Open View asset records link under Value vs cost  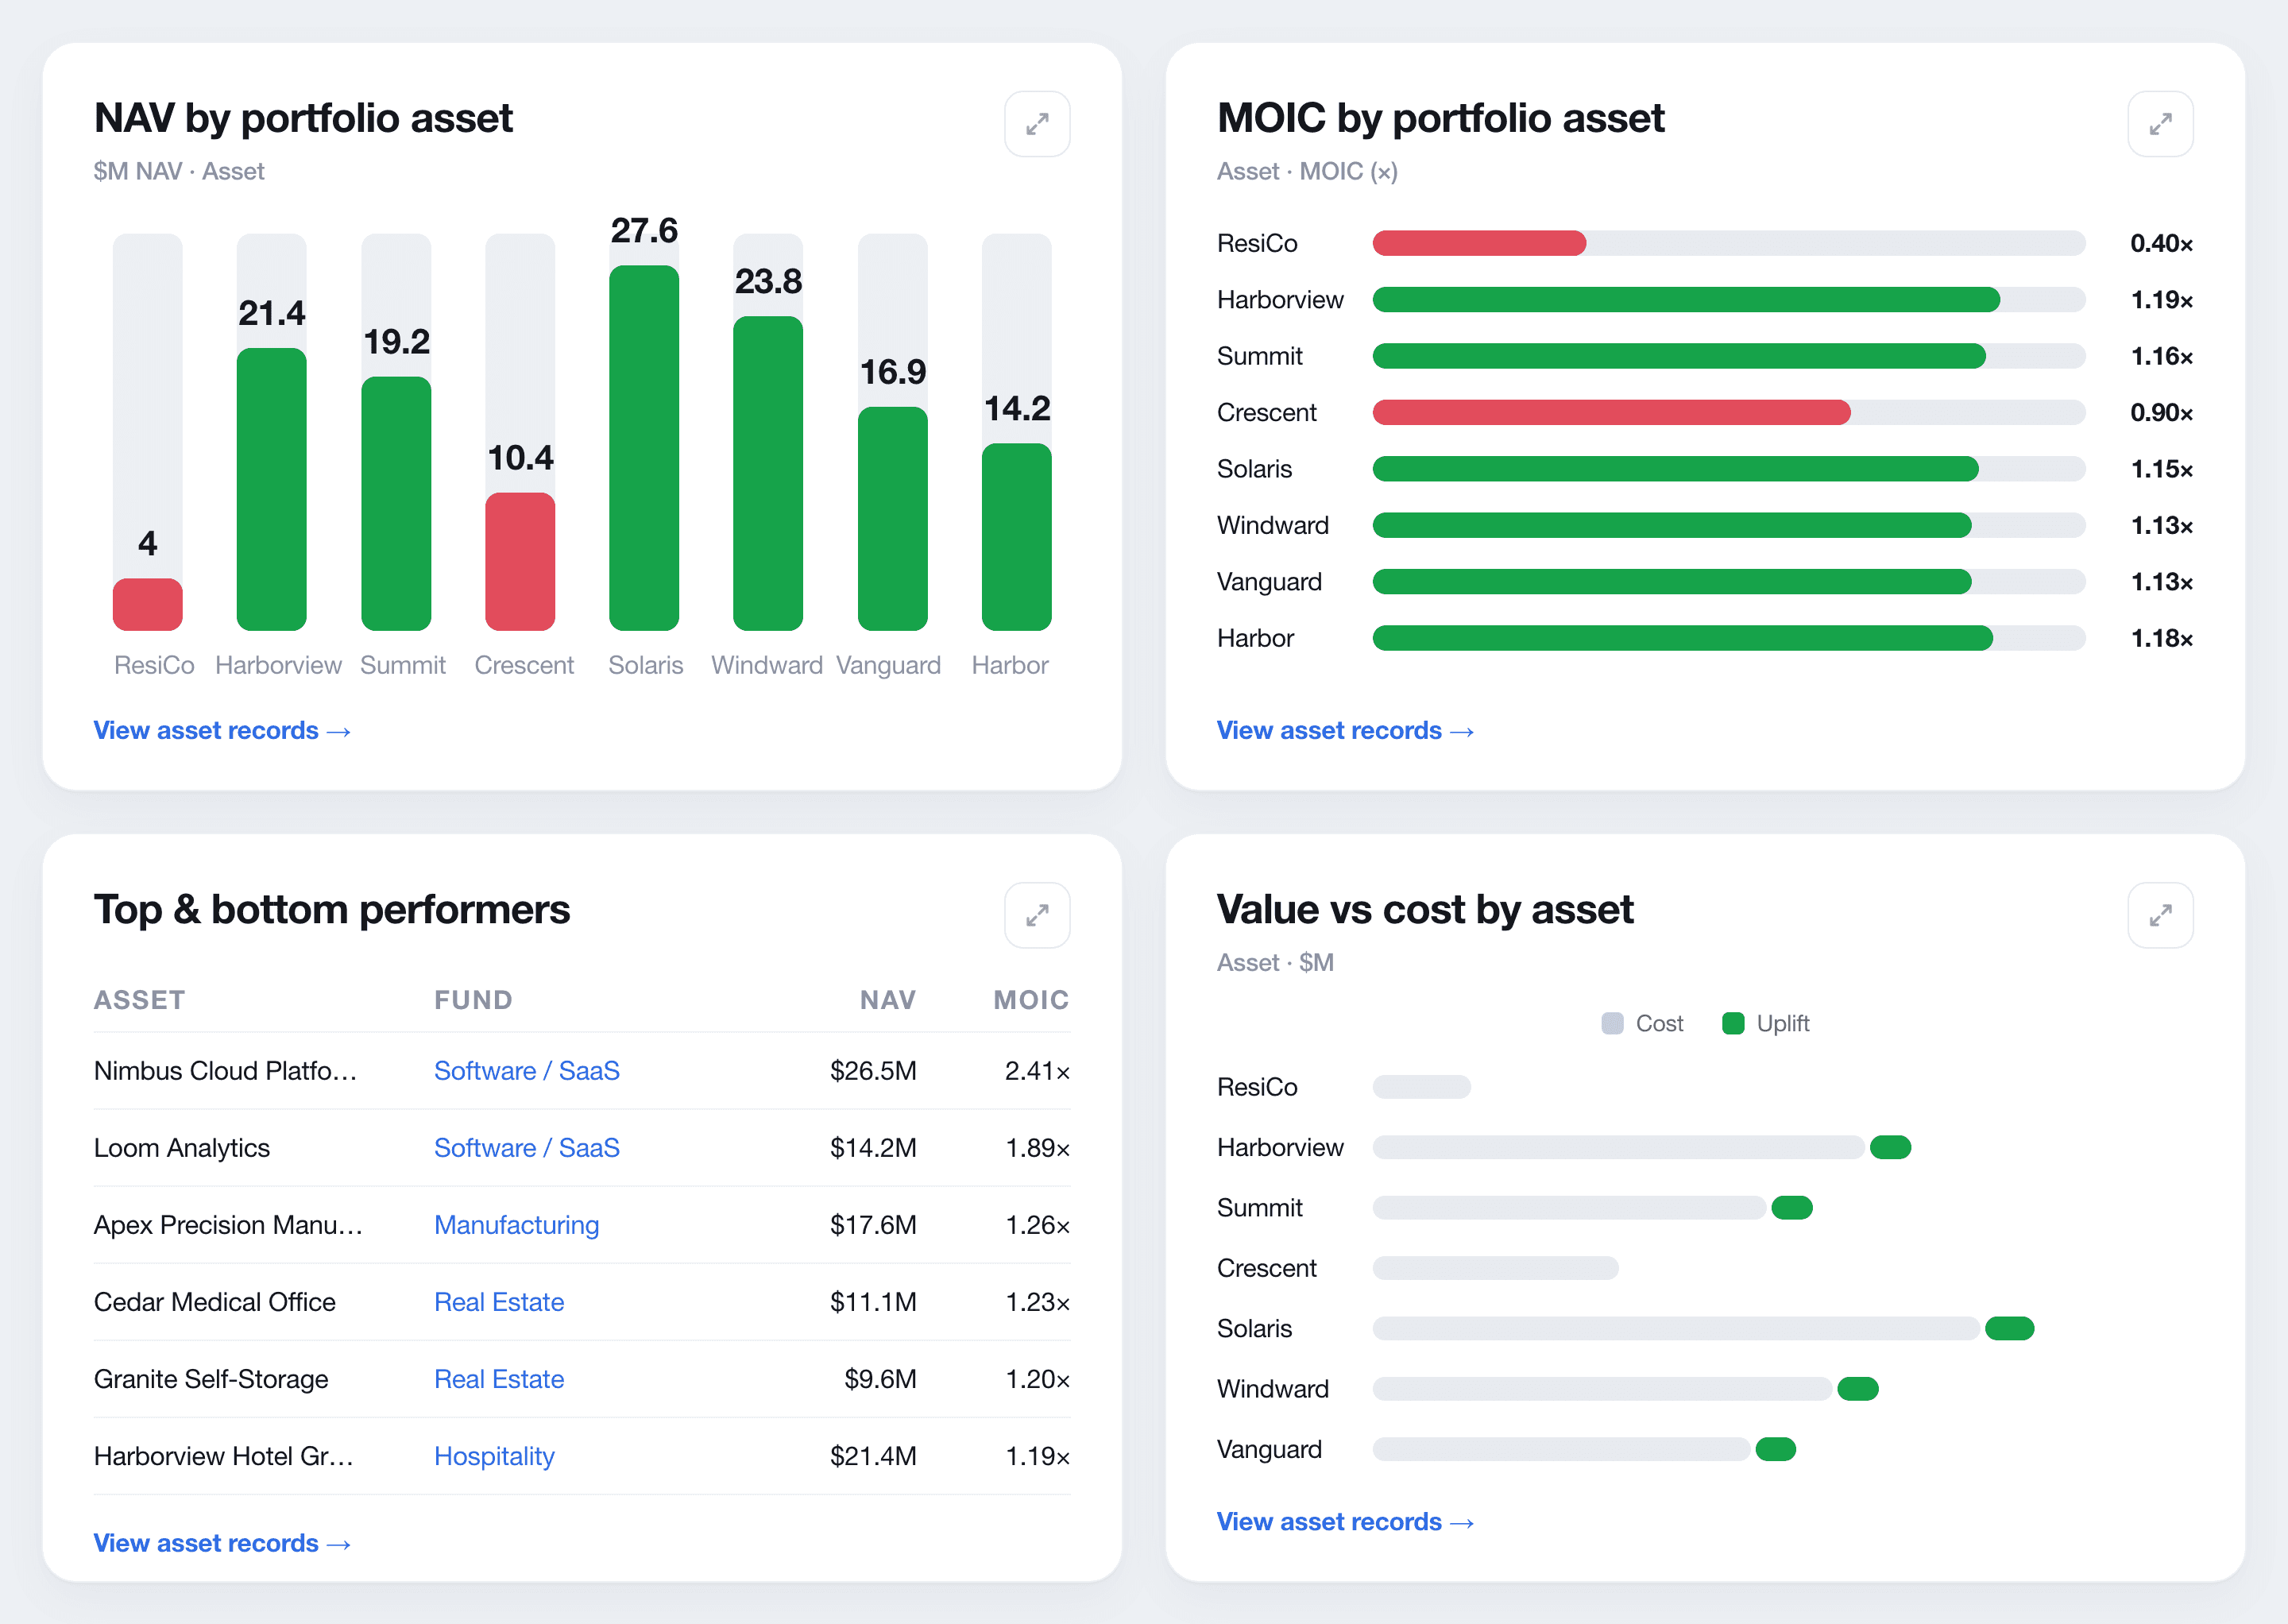[1345, 1522]
